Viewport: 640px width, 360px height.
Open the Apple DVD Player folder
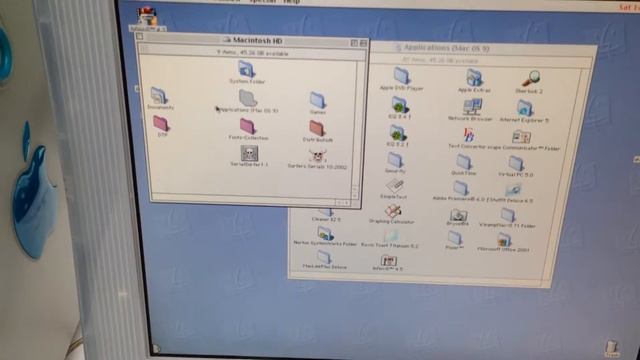point(402,76)
